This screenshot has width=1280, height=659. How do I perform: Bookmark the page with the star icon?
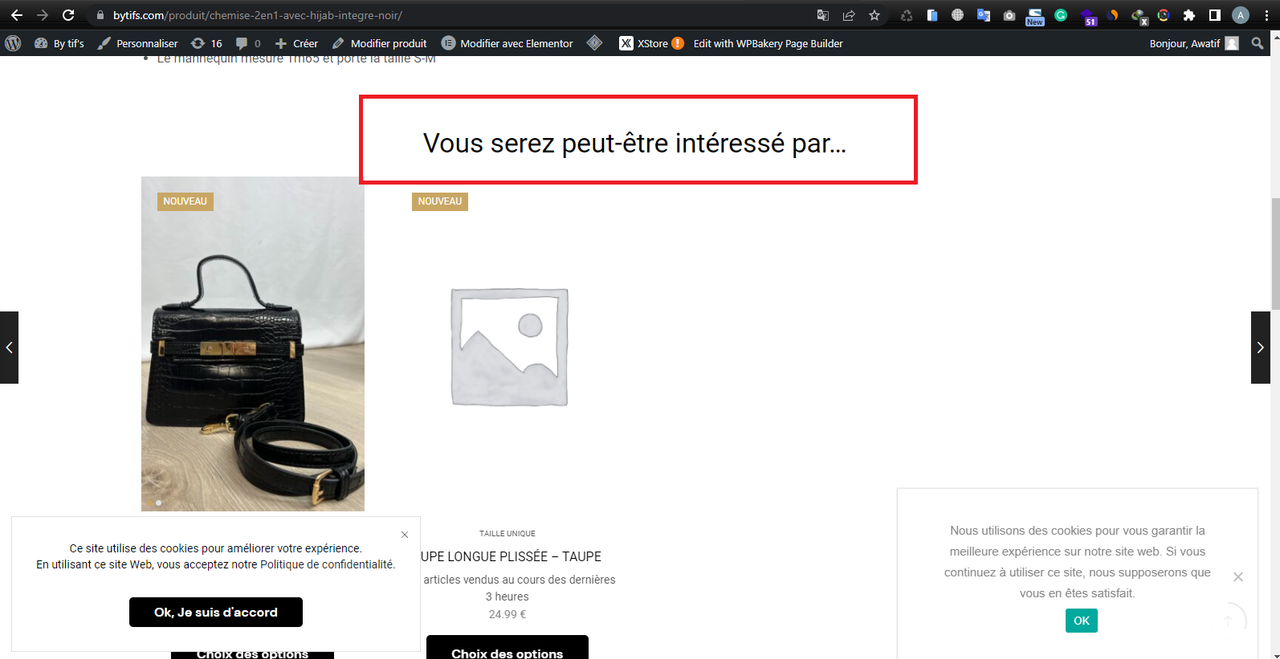click(x=875, y=15)
